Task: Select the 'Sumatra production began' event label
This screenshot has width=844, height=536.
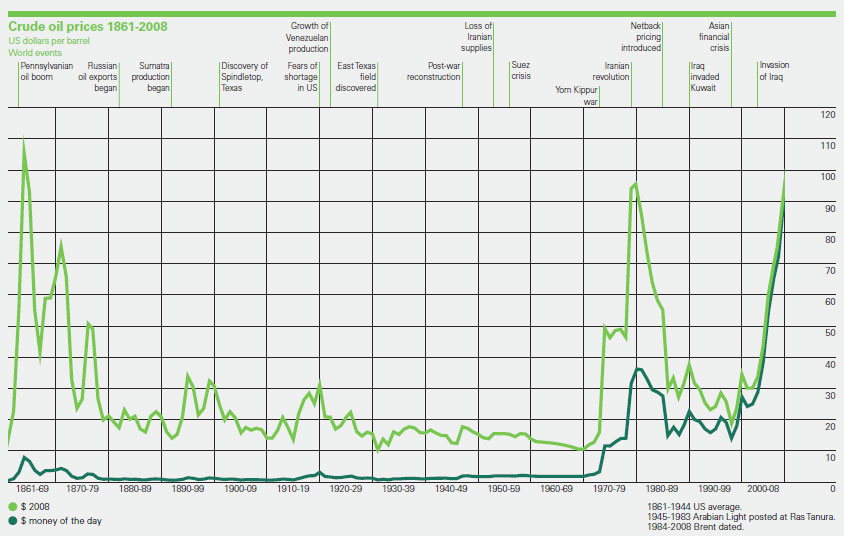Action: pyautogui.click(x=151, y=76)
